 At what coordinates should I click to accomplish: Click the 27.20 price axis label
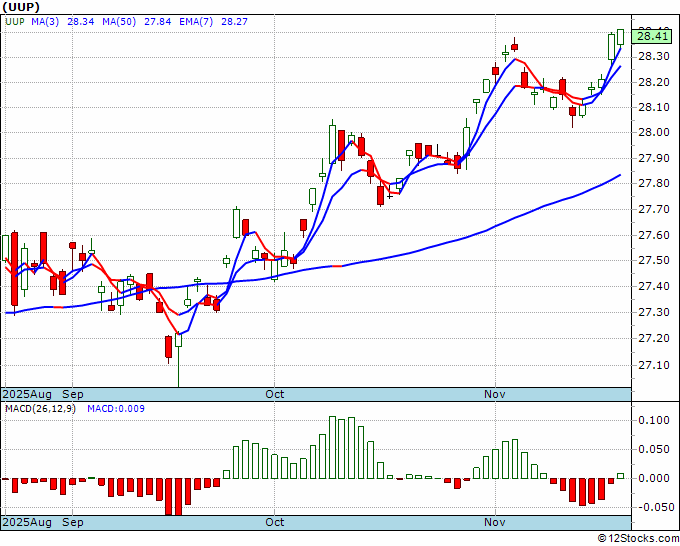click(x=652, y=338)
